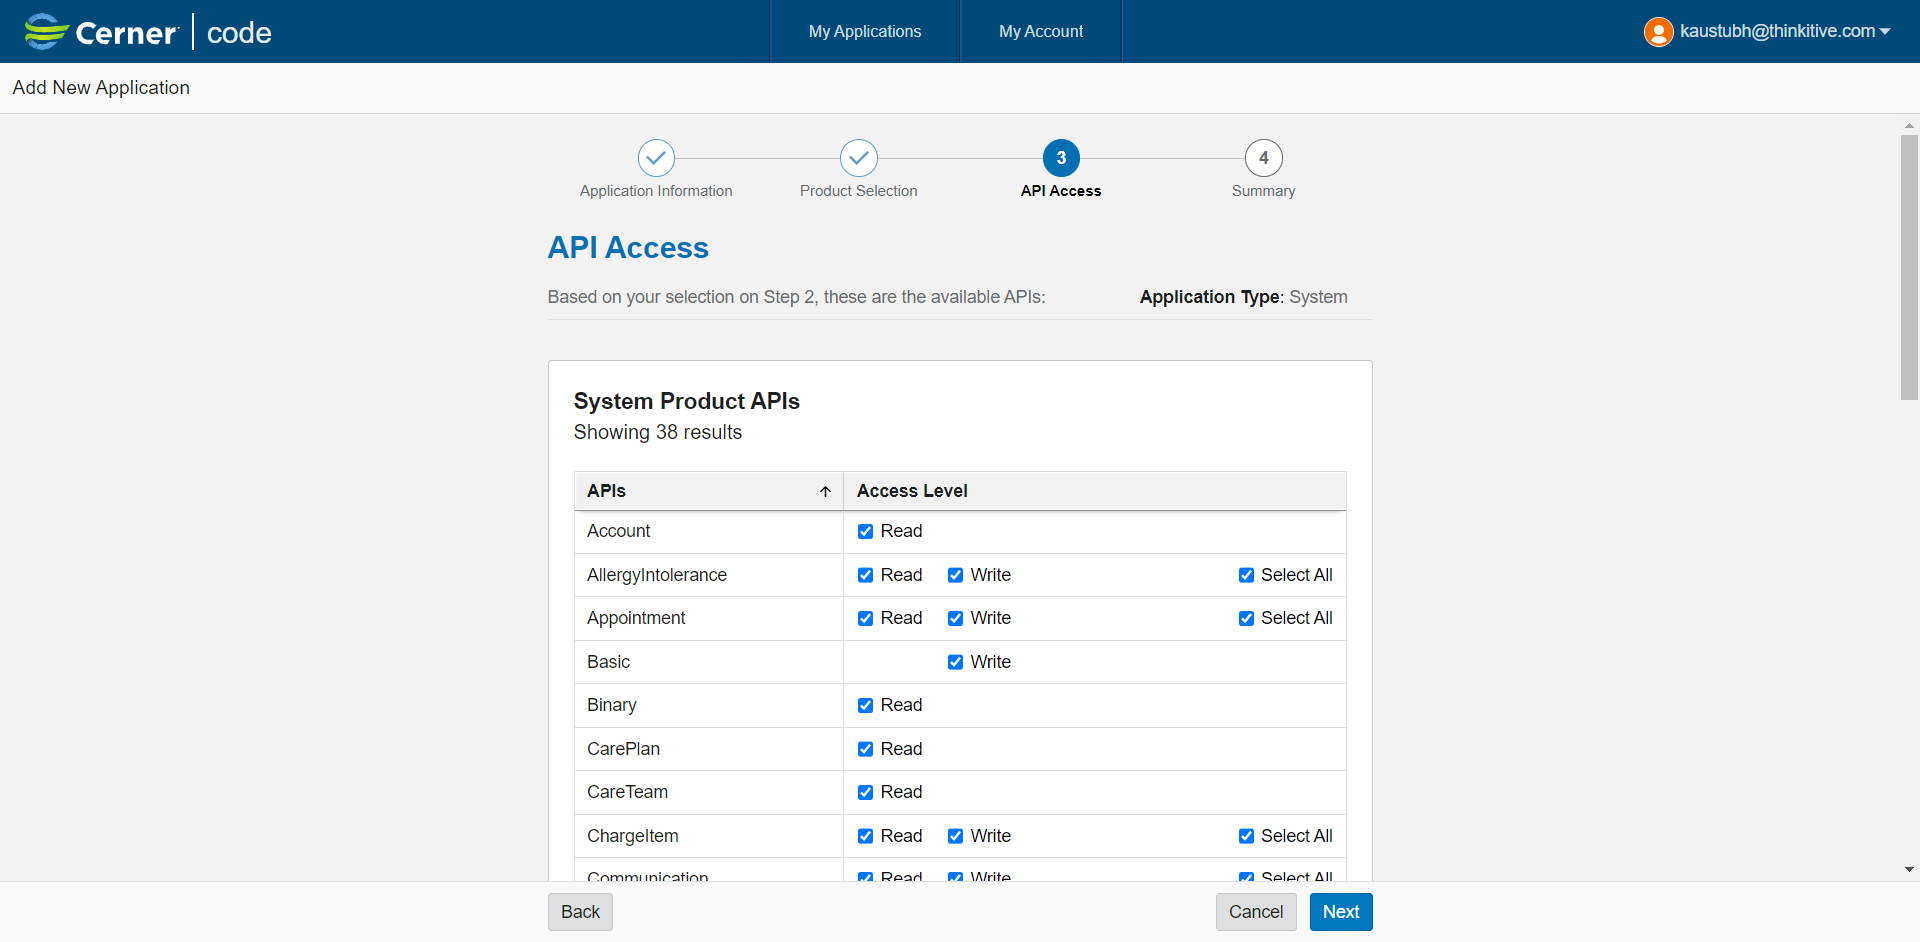Toggle Select All for AllergyIntolerance
1920x942 pixels.
[x=1246, y=575]
